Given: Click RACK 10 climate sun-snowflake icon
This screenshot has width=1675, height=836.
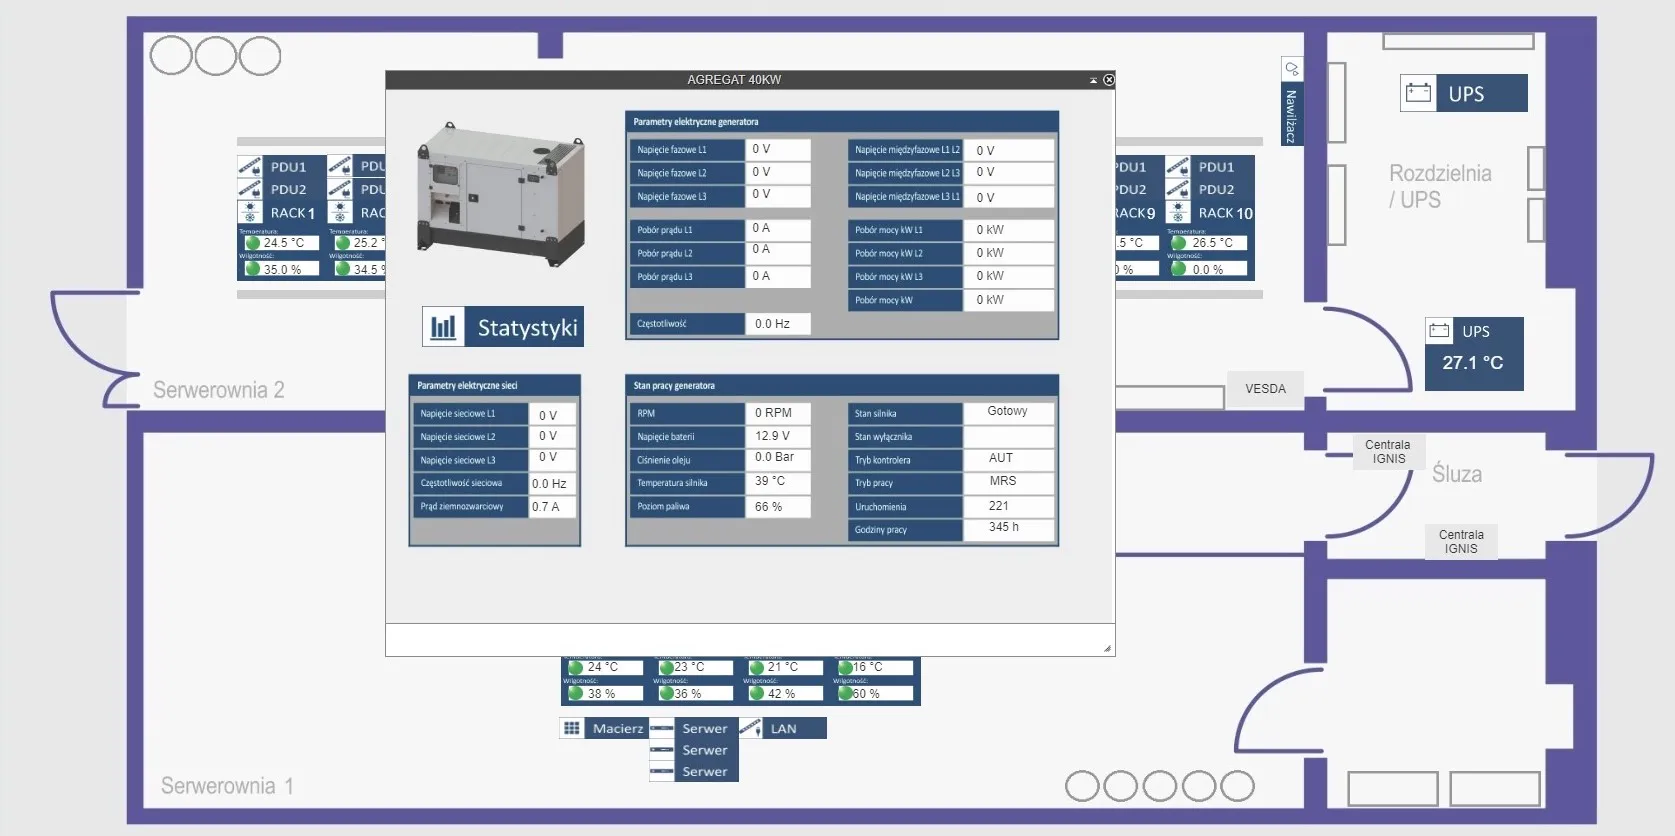Looking at the screenshot, I should (x=1178, y=212).
